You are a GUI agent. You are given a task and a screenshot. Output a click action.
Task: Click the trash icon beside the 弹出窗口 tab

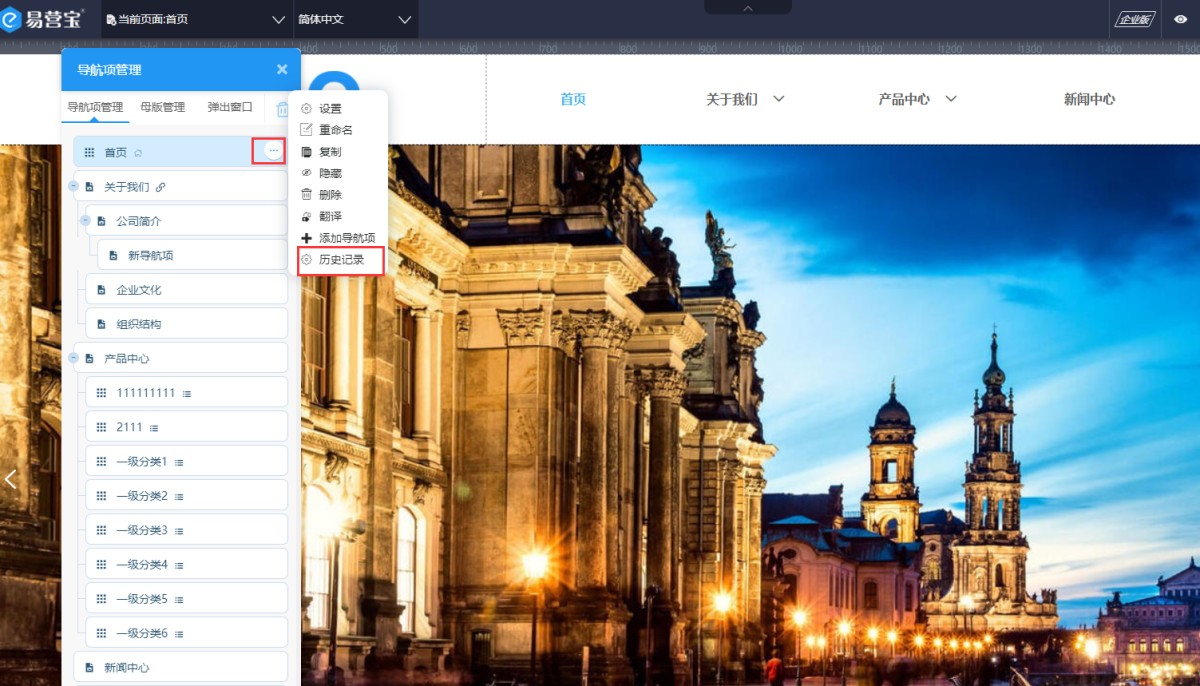click(282, 109)
